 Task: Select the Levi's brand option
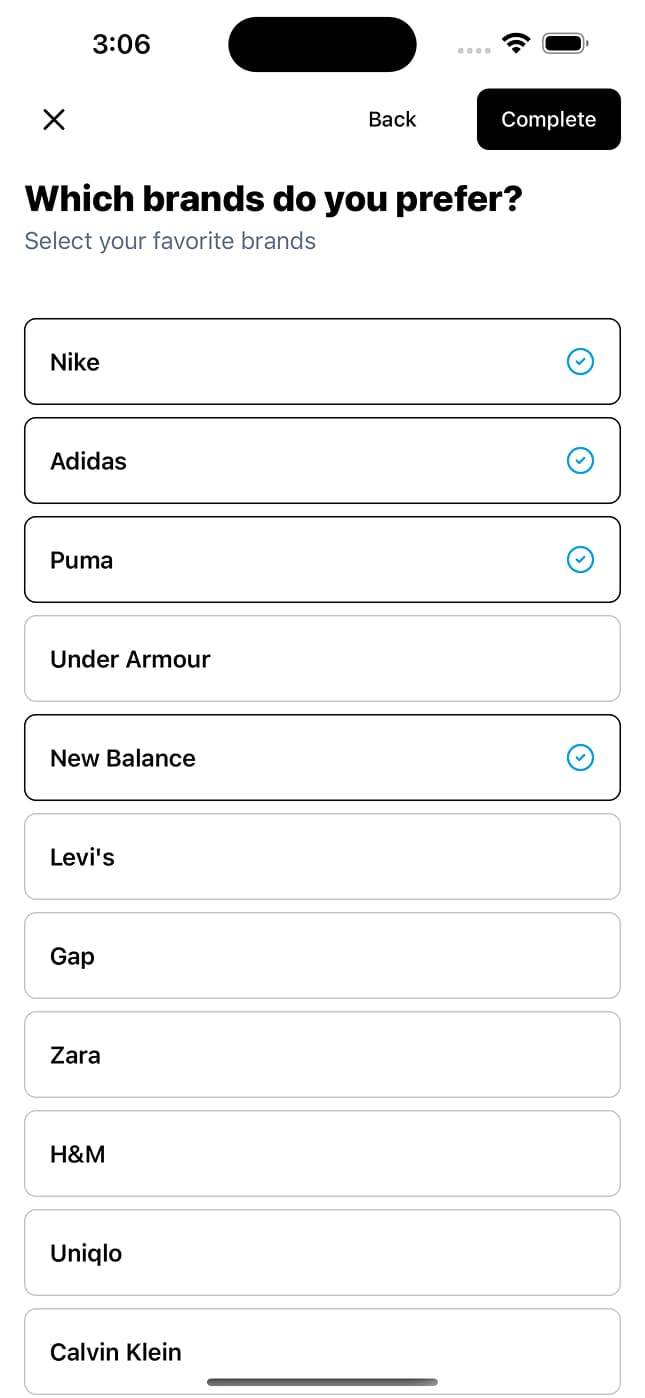322,857
